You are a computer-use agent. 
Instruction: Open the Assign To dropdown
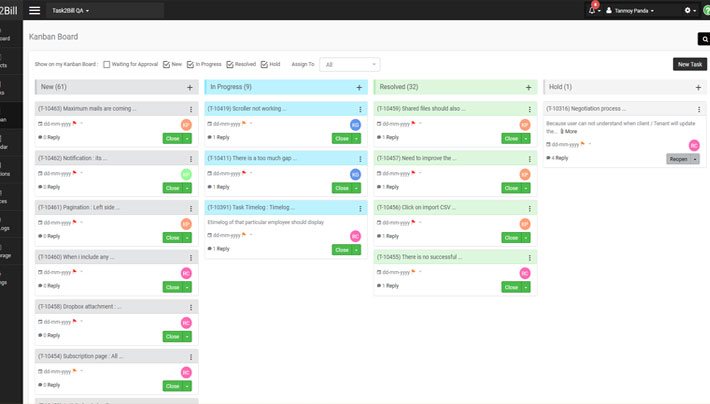pos(350,64)
